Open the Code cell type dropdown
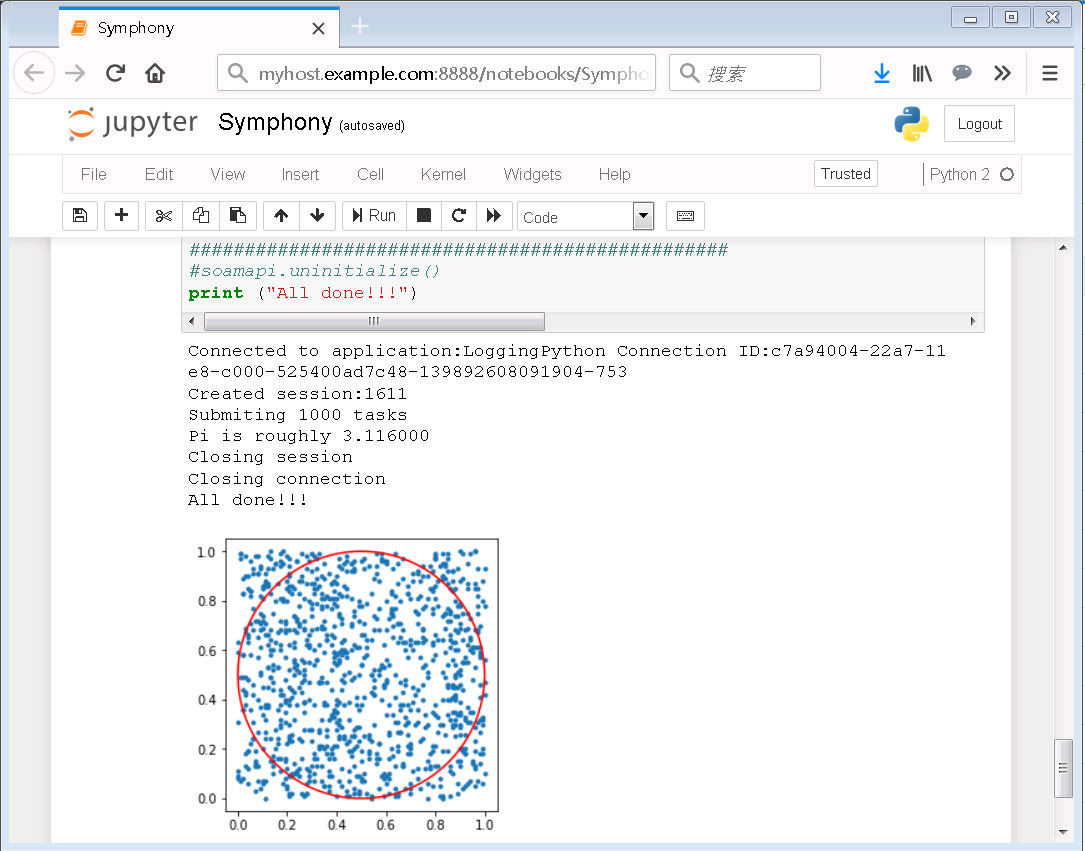 pos(585,217)
